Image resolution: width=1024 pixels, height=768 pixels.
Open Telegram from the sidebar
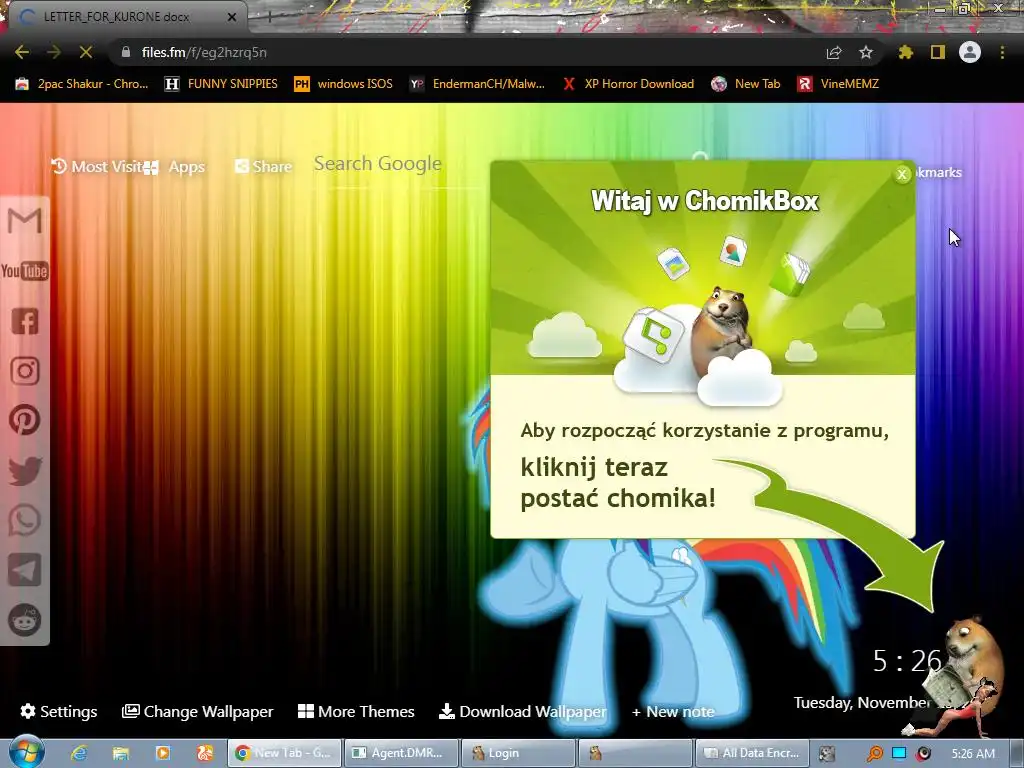25,570
